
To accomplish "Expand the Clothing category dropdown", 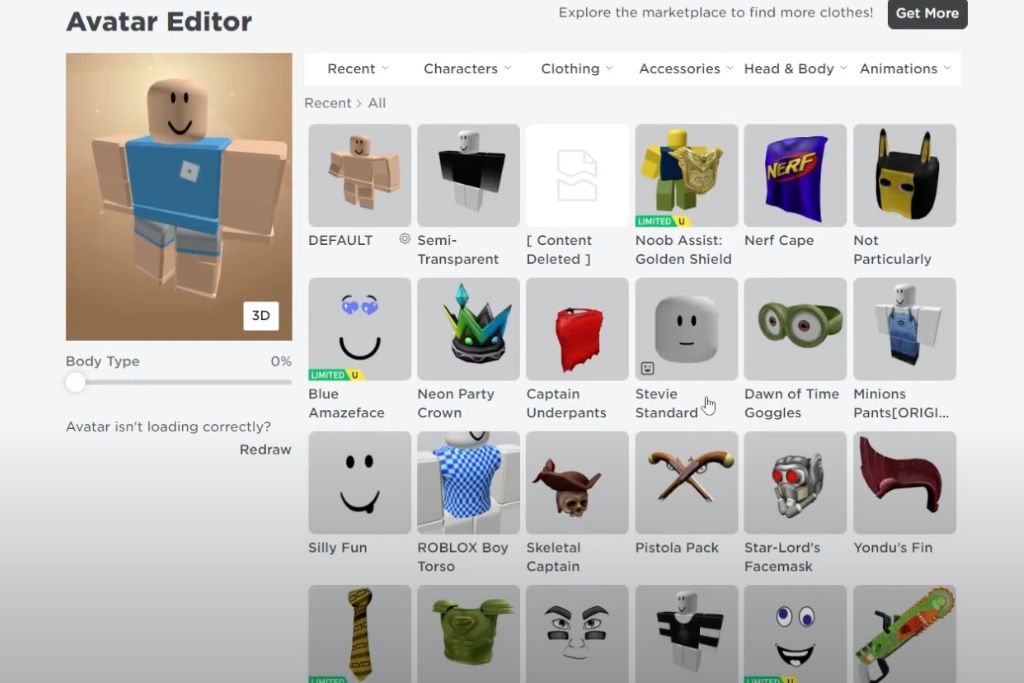I will (577, 69).
